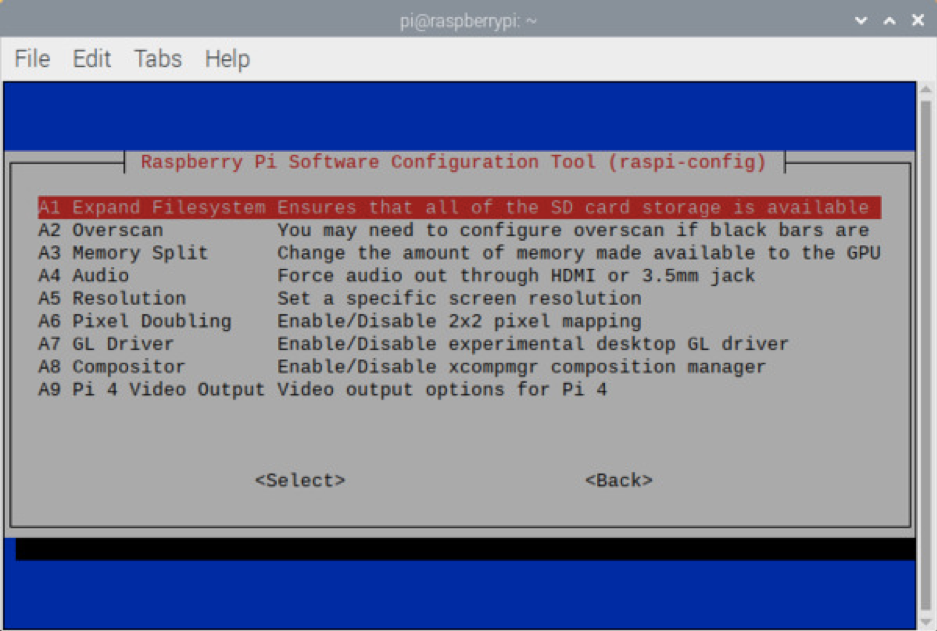This screenshot has width=937, height=631.
Task: Open the Tabs menu
Action: pos(158,59)
